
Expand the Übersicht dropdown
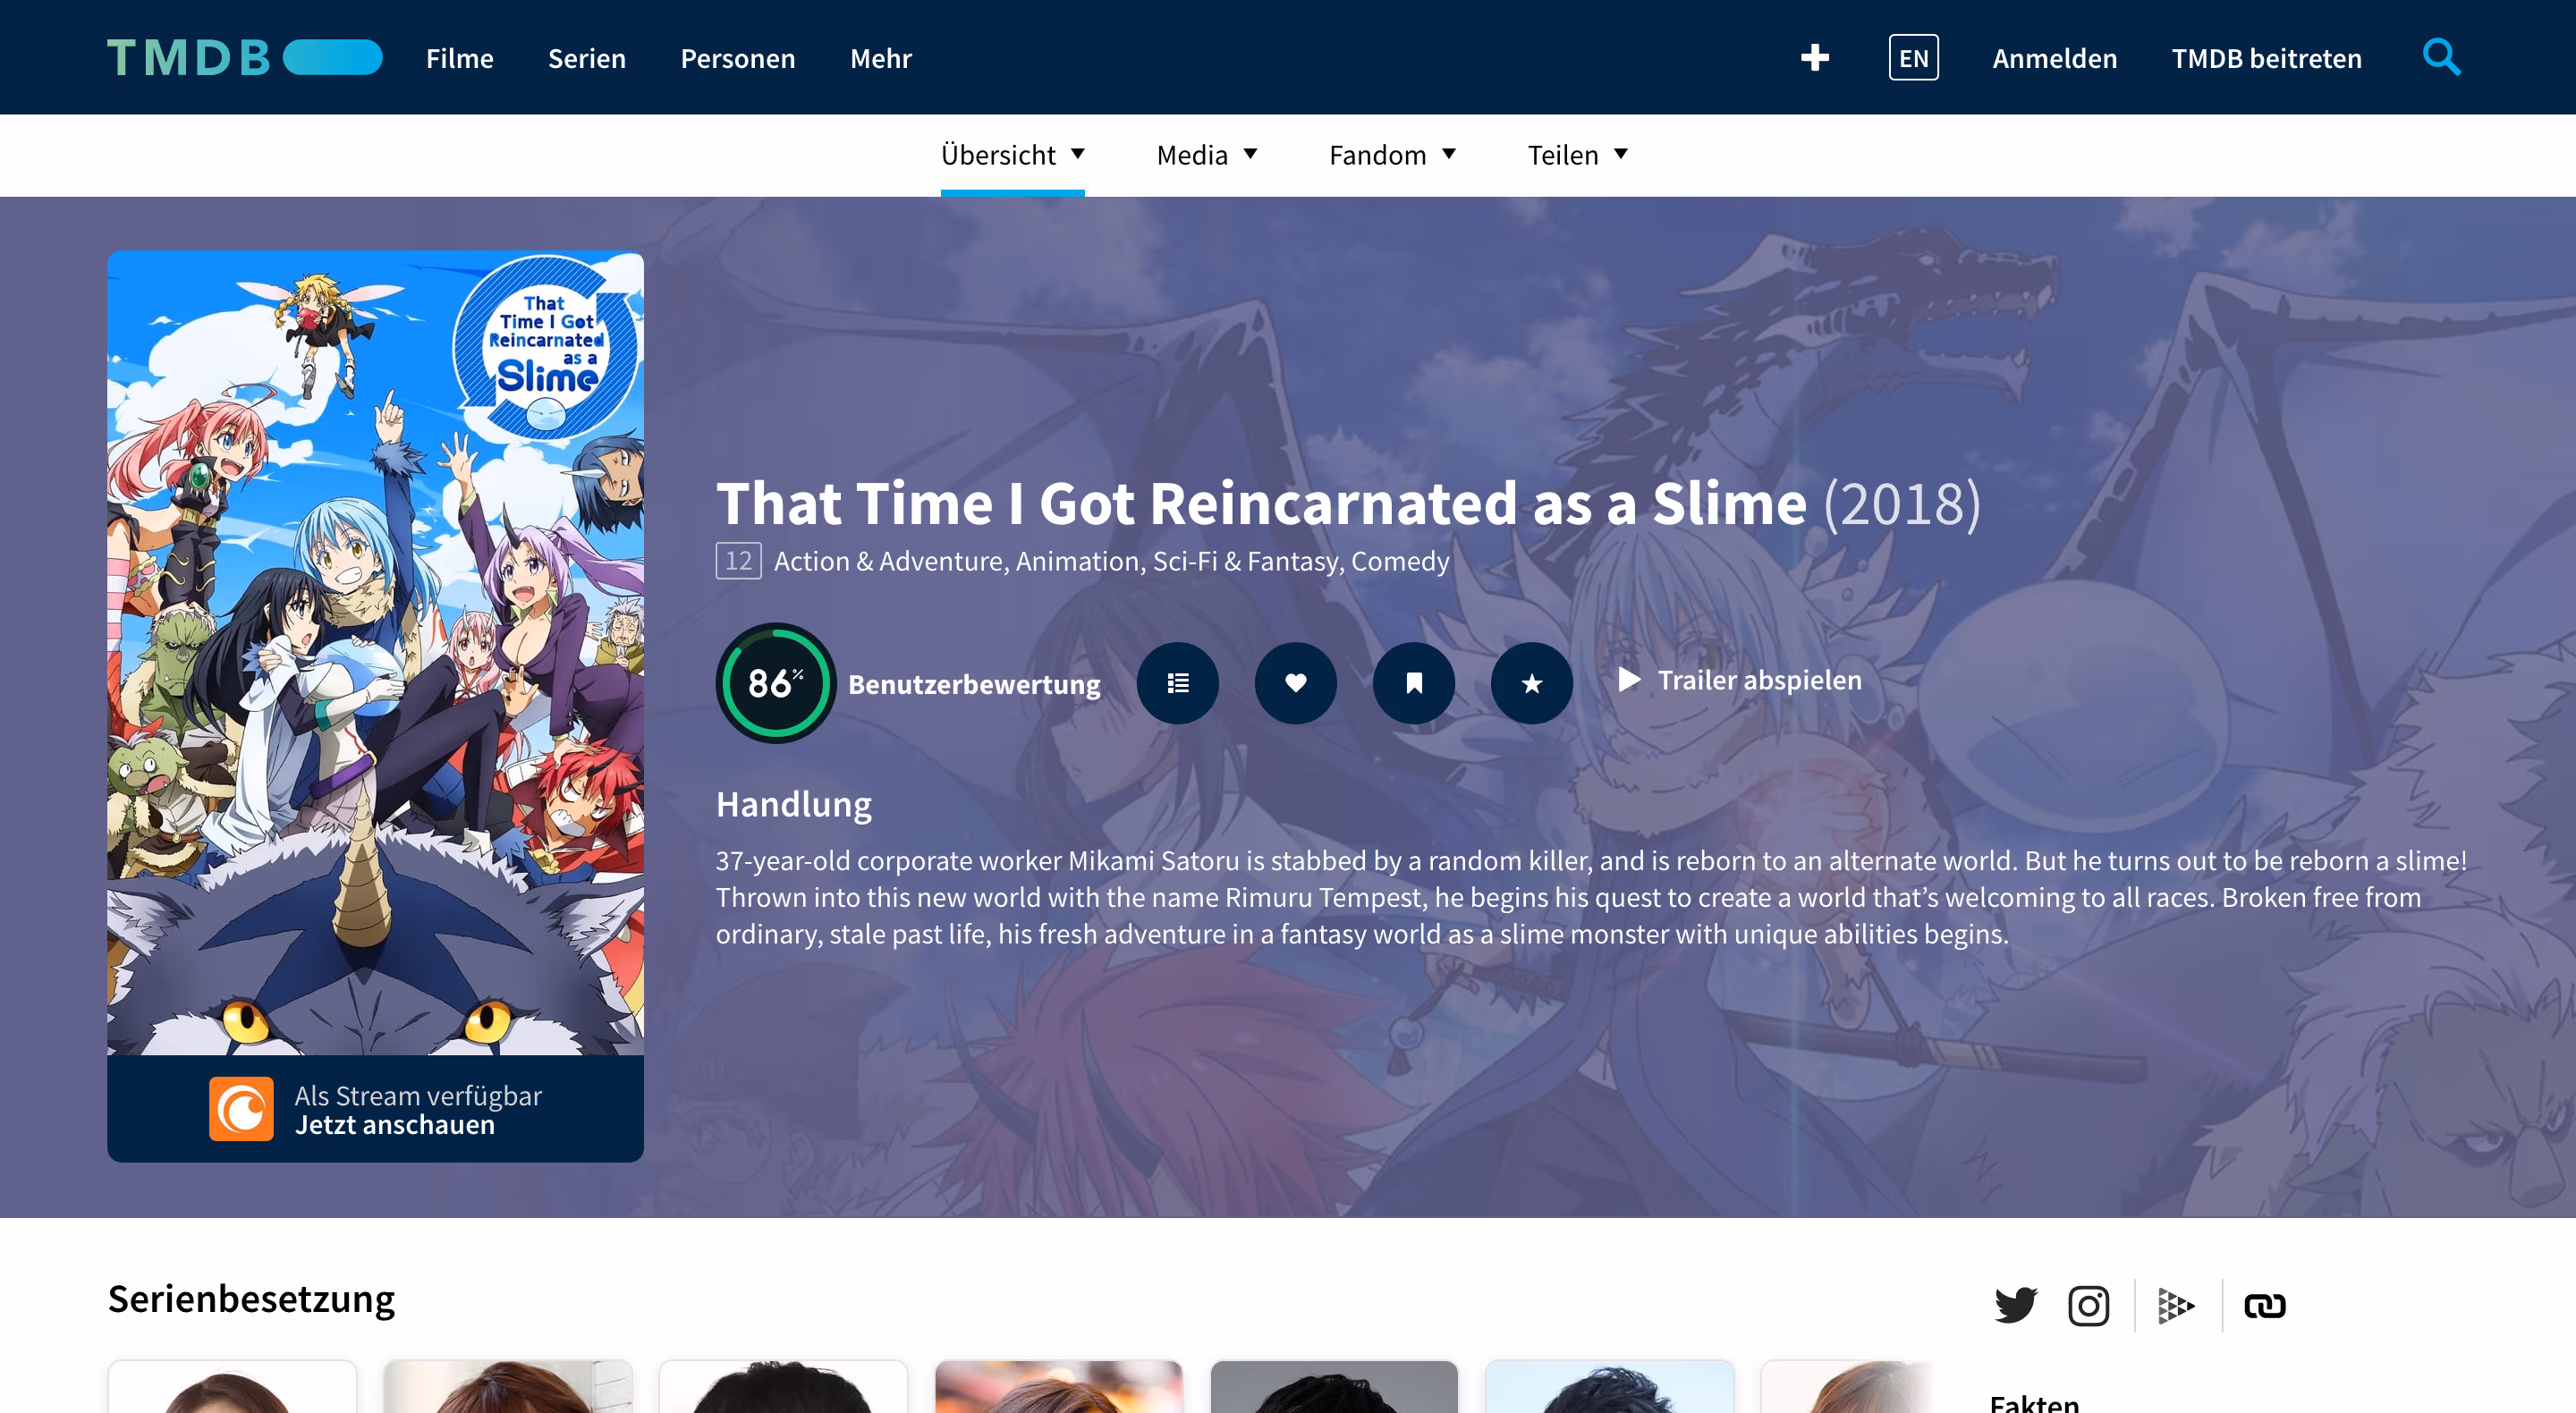tap(1012, 155)
